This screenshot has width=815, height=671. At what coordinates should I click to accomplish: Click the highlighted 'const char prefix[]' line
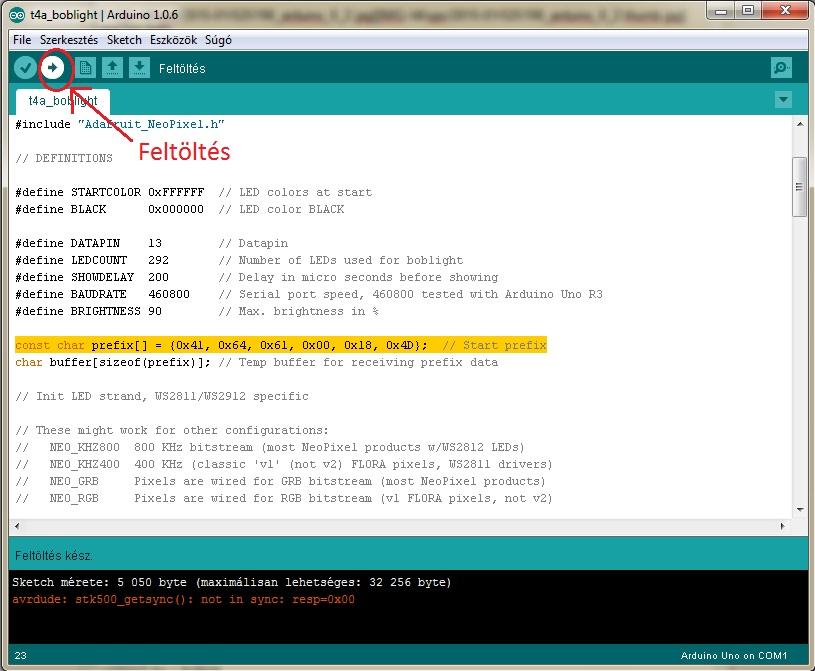(x=281, y=345)
